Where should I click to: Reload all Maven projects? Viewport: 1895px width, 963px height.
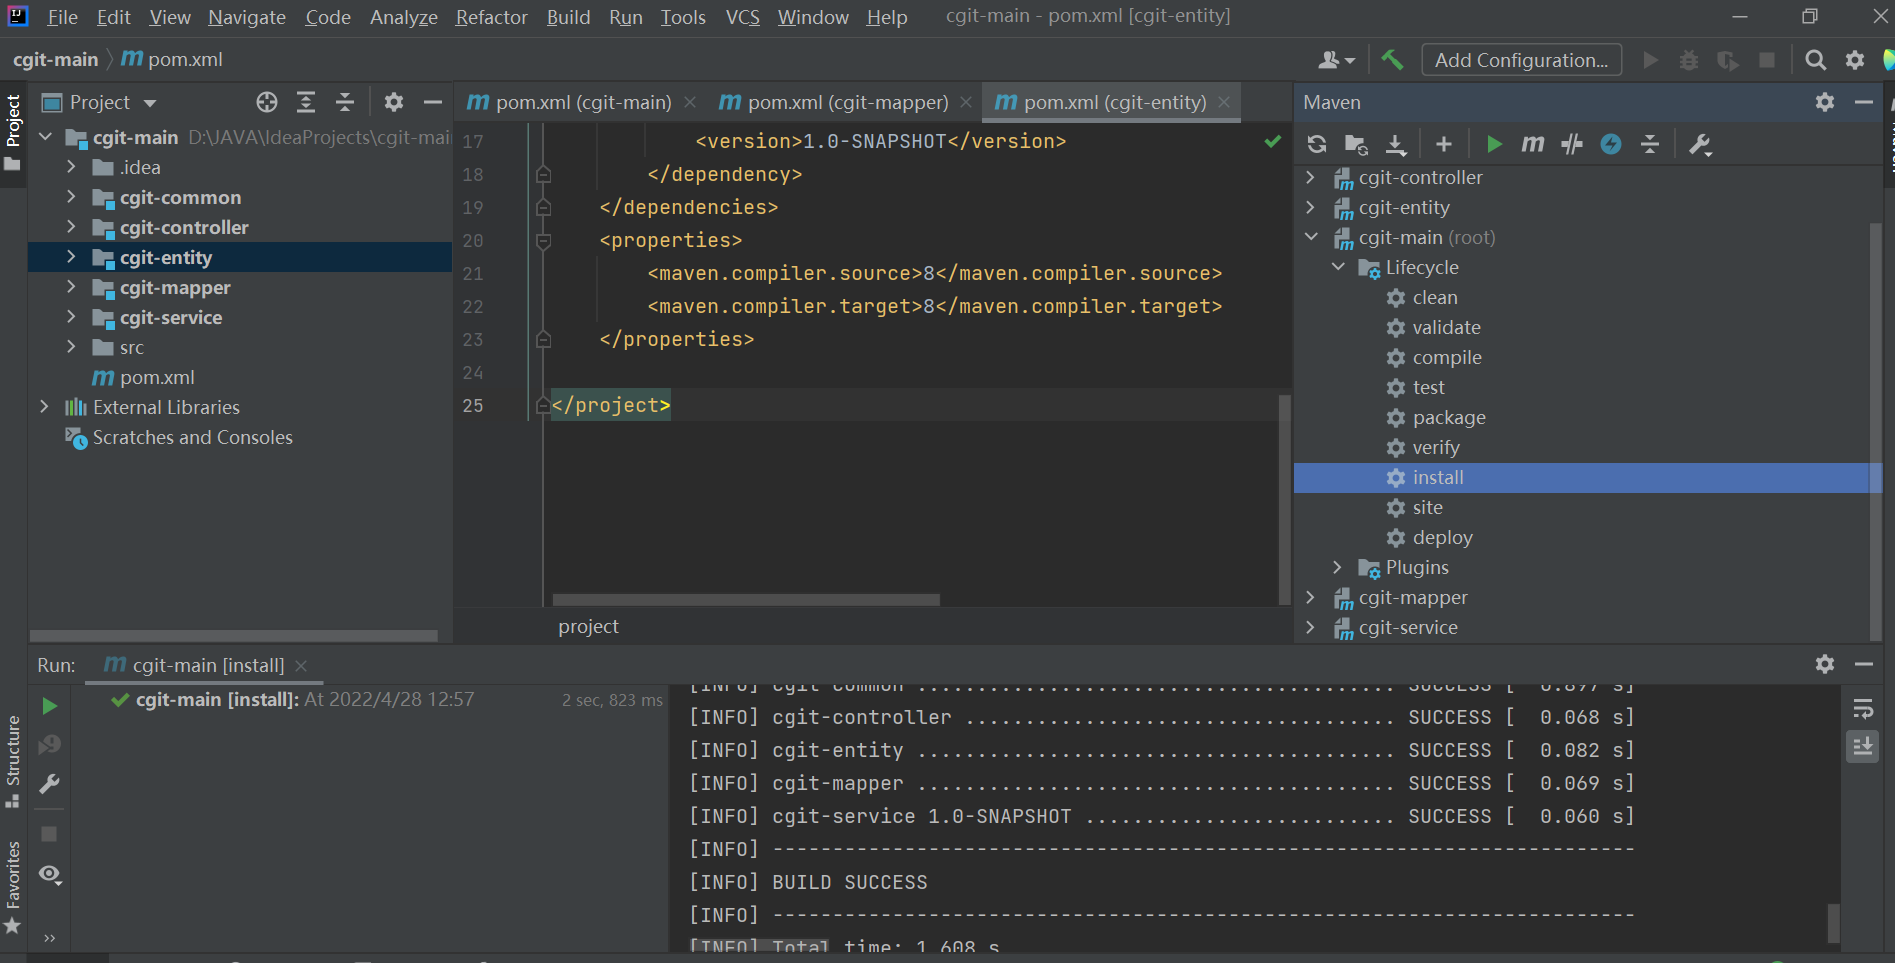click(1317, 144)
